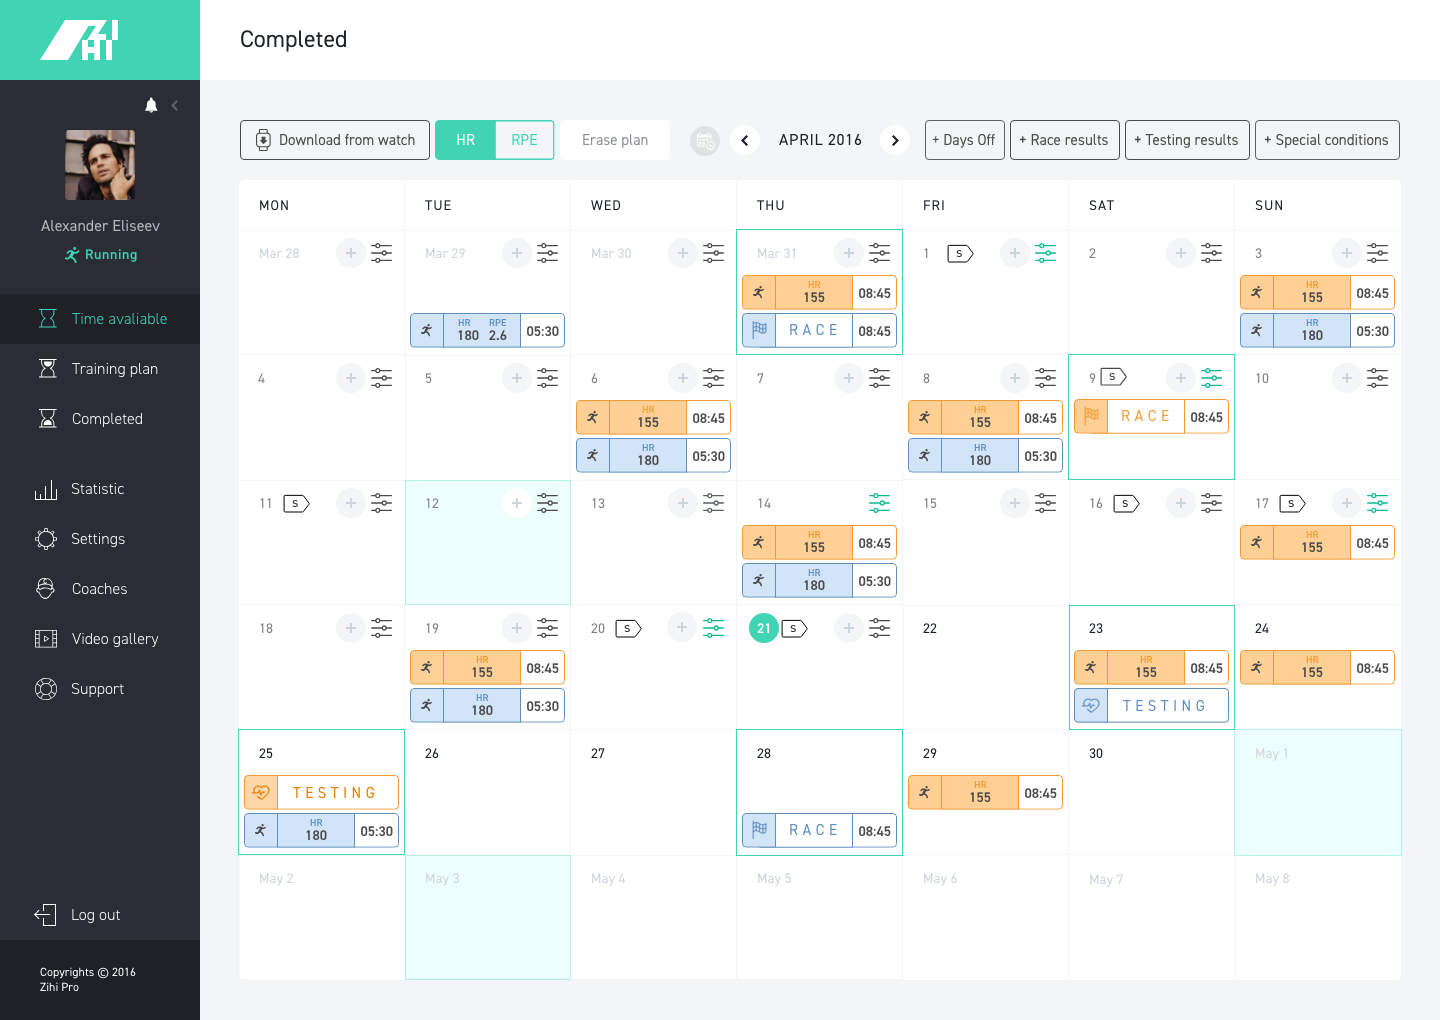Go to previous month arrow
Screen dimensions: 1440x1020
pos(745,141)
